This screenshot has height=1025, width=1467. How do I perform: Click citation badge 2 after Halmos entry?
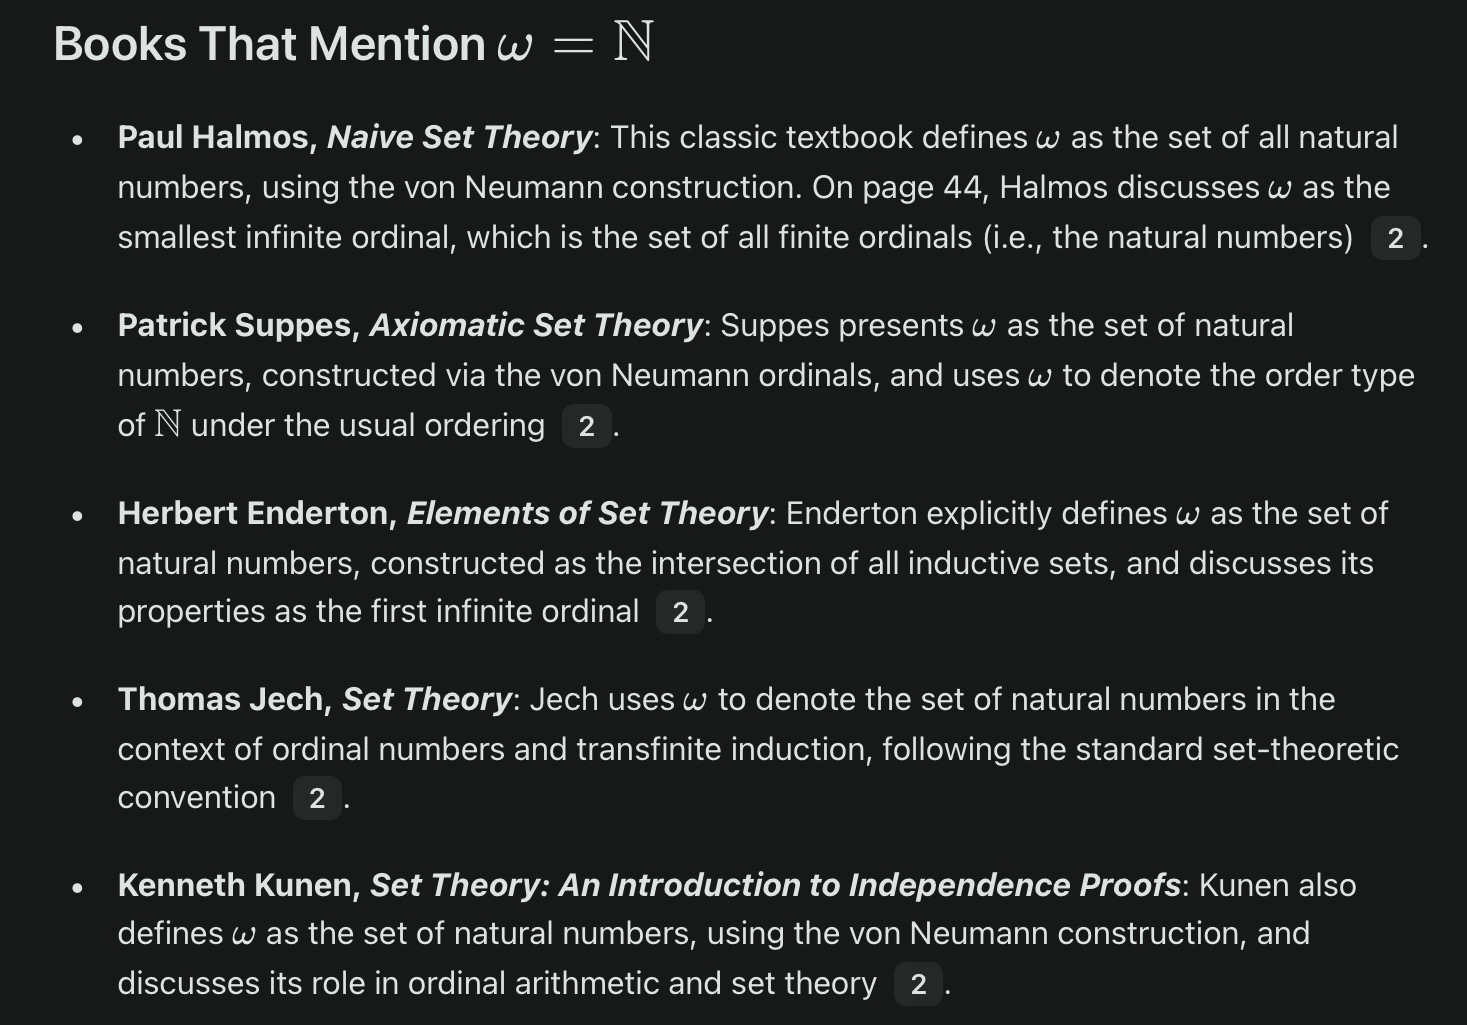1395,238
